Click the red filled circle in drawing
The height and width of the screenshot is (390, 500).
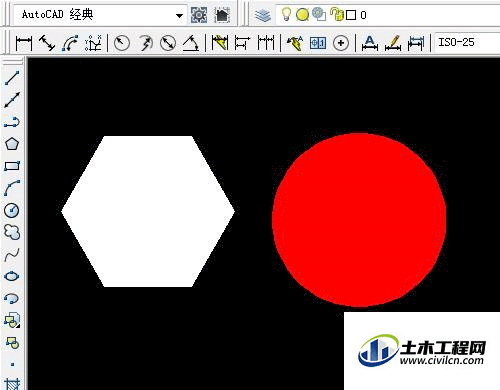359,220
